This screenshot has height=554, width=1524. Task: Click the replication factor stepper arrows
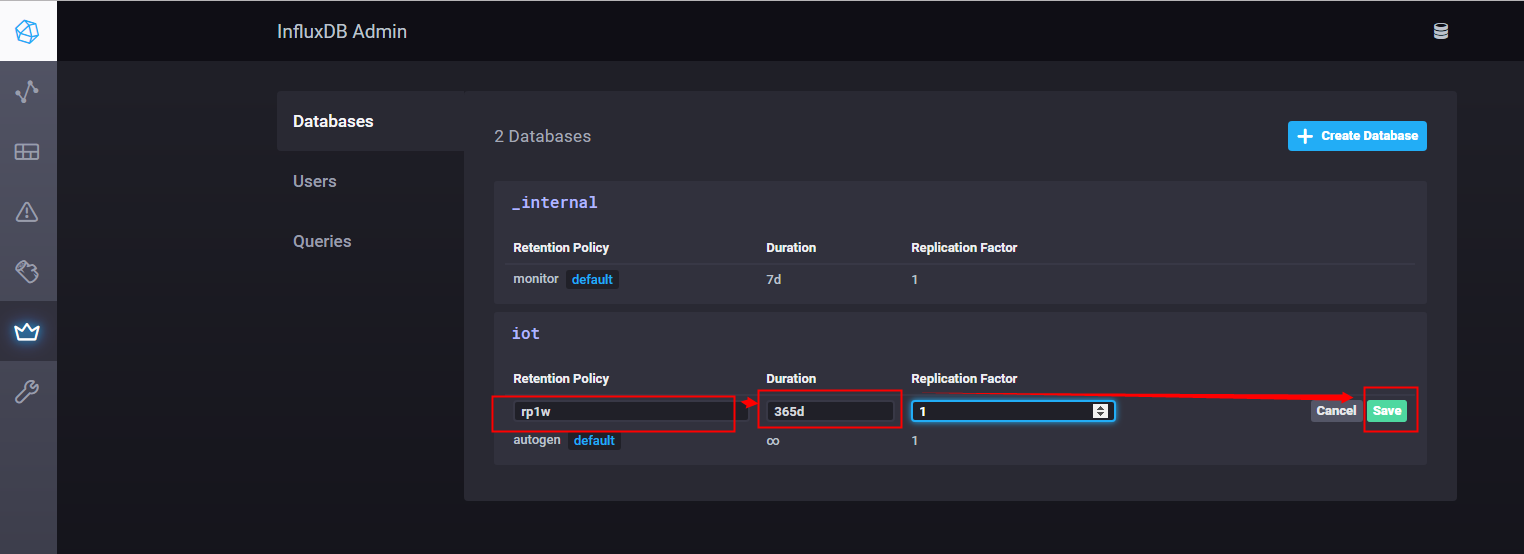click(x=1101, y=411)
